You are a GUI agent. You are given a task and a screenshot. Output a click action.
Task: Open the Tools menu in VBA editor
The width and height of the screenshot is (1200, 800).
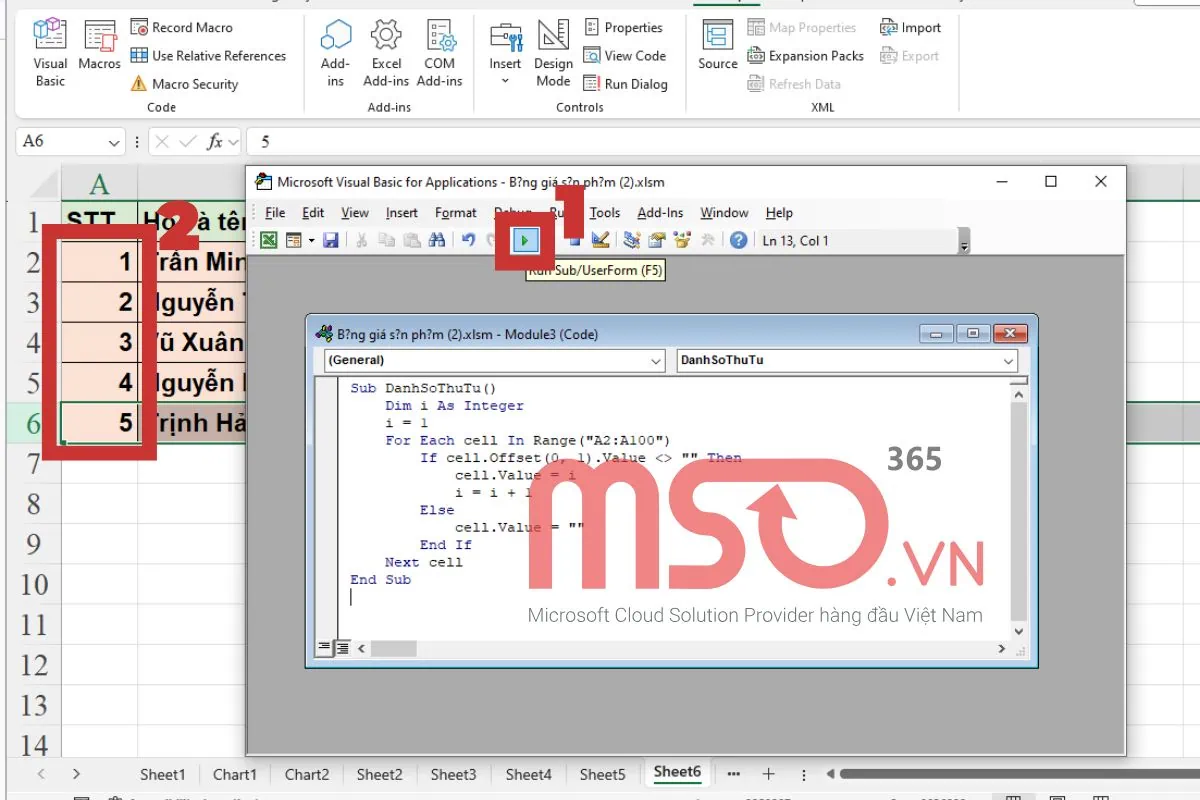[x=605, y=212]
